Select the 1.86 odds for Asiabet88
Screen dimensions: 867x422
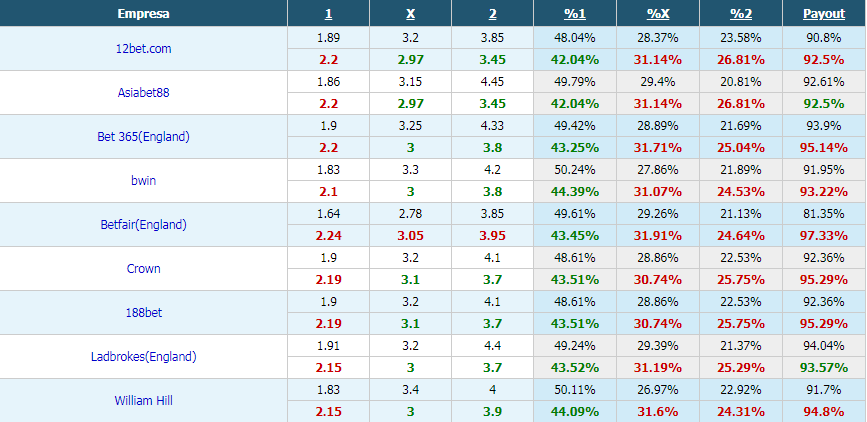tap(328, 82)
